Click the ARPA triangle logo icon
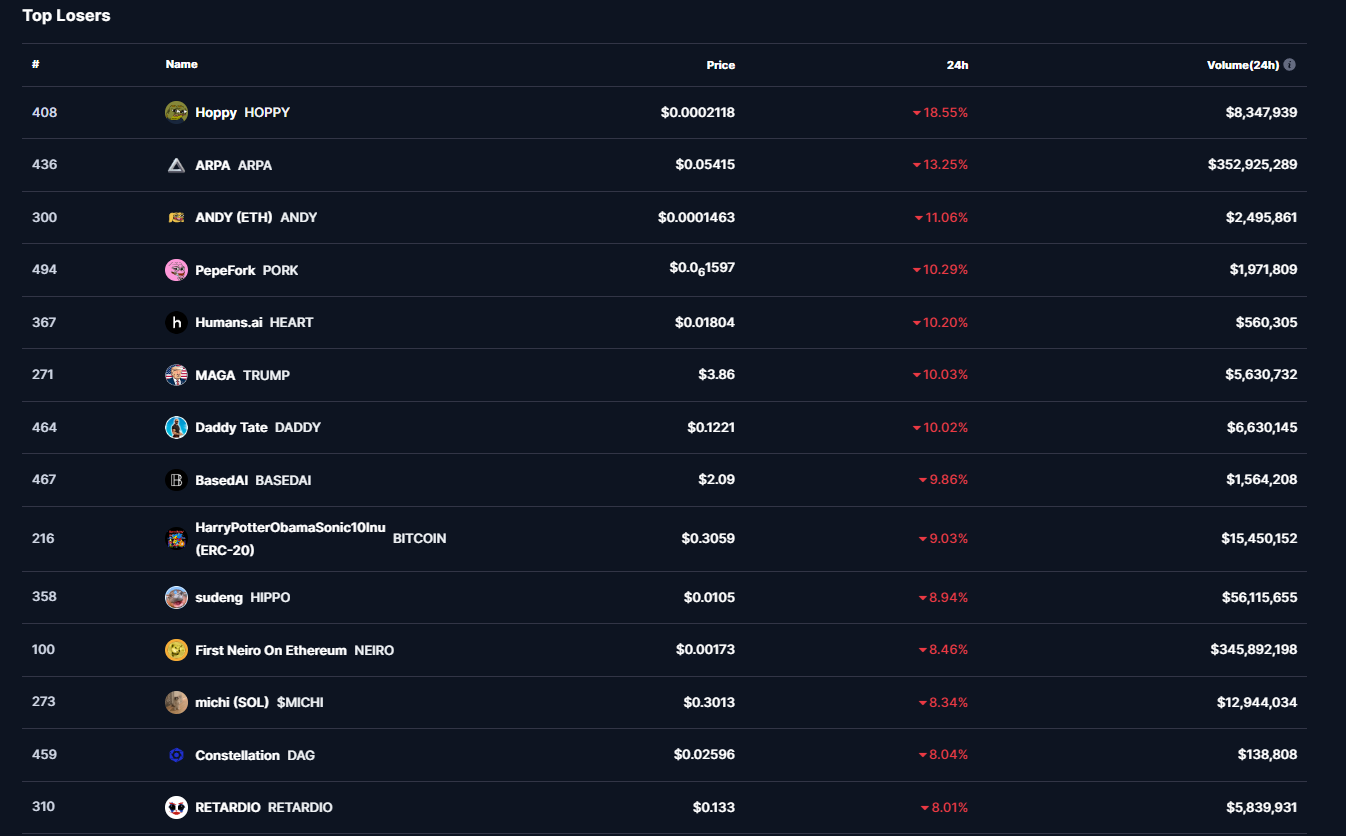The image size is (1346, 836). pyautogui.click(x=176, y=165)
